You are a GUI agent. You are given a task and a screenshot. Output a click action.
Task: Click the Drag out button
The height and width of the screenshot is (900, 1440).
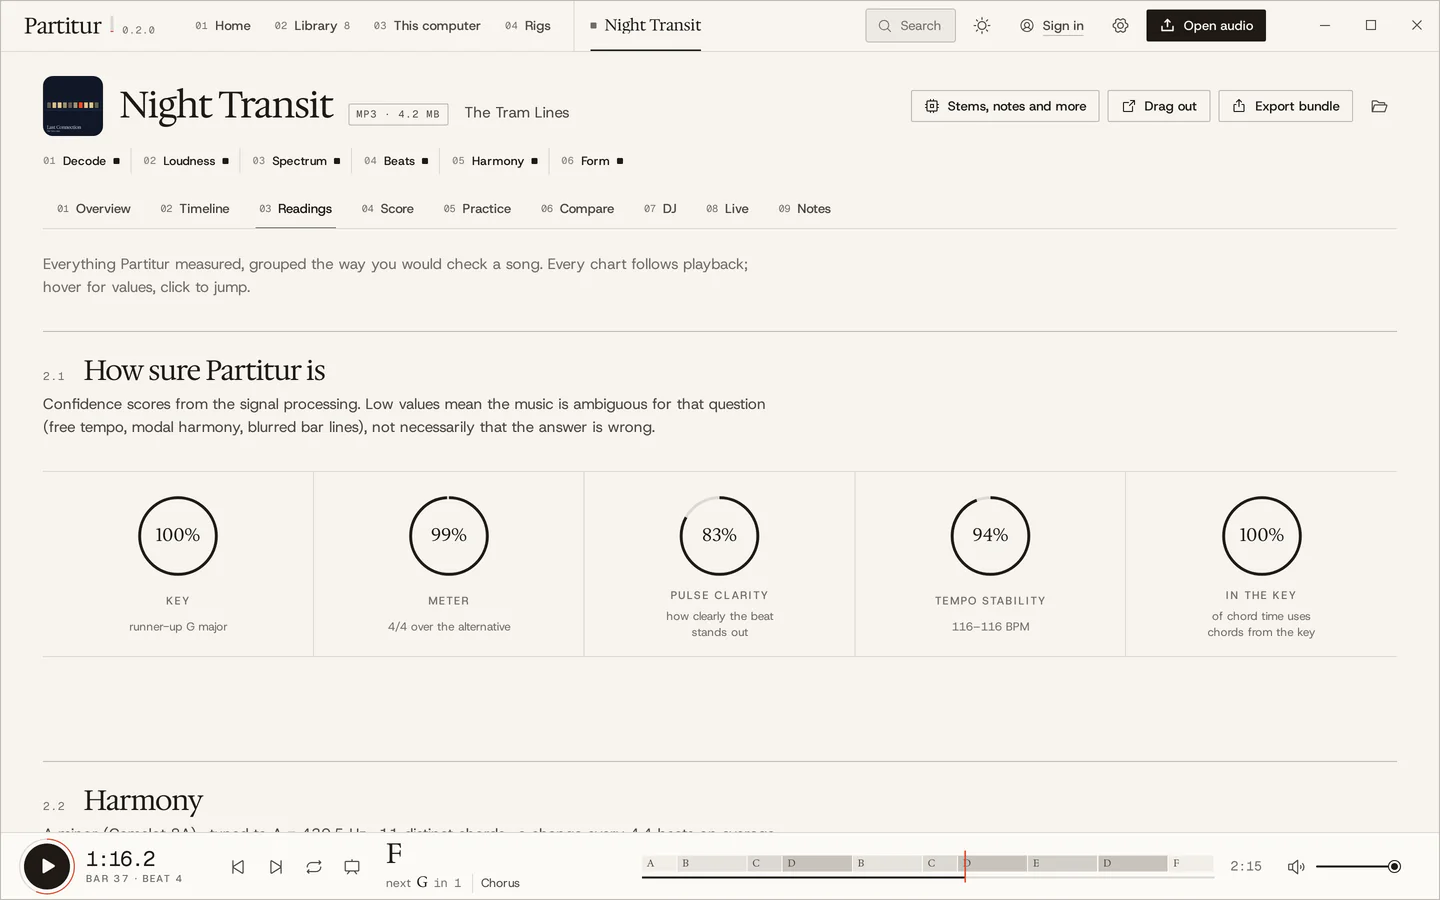pos(1159,106)
